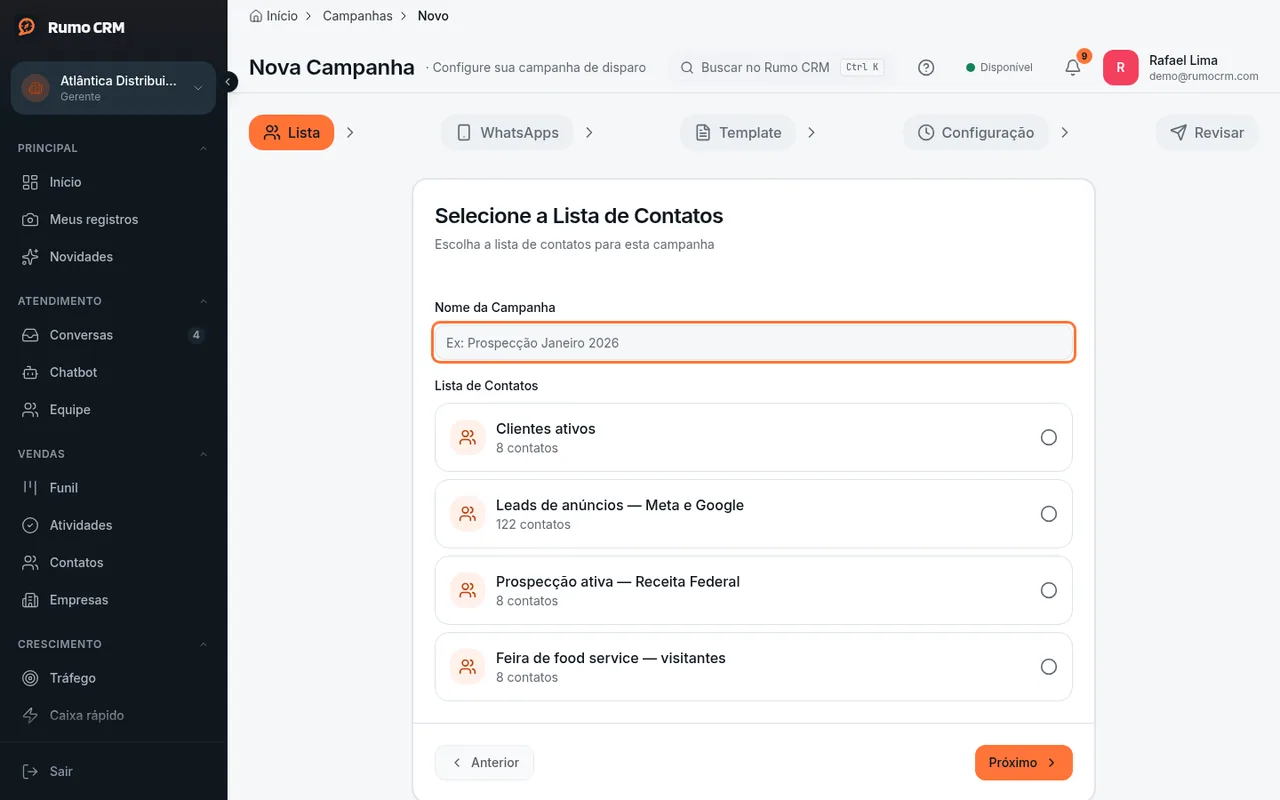1280x800 pixels.
Task: Click the Equipe people icon
Action: coord(31,410)
